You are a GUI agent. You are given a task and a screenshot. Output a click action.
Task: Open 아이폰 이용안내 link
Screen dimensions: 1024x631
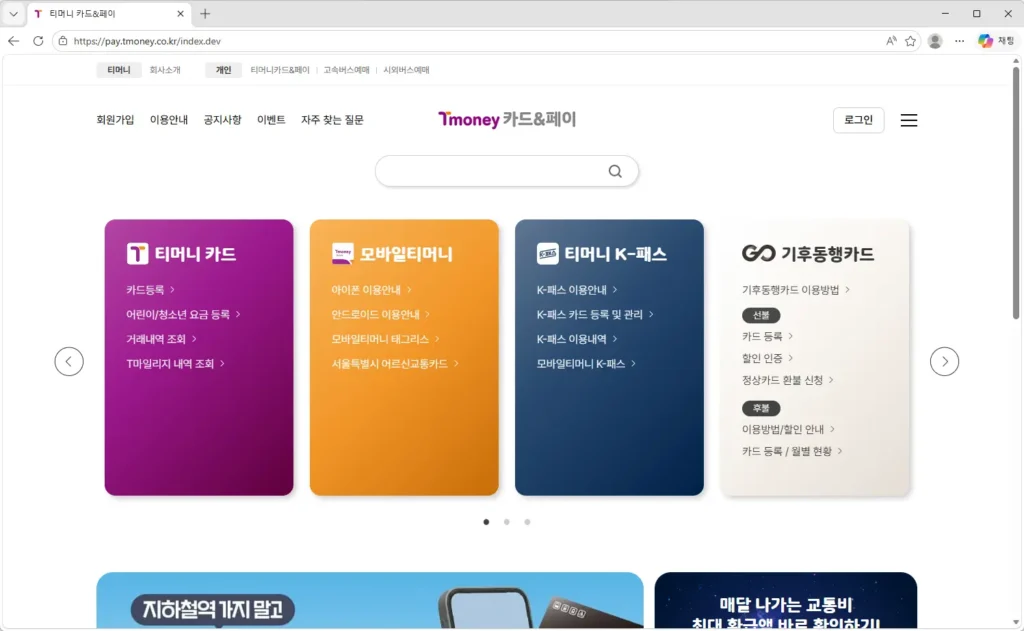(371, 289)
